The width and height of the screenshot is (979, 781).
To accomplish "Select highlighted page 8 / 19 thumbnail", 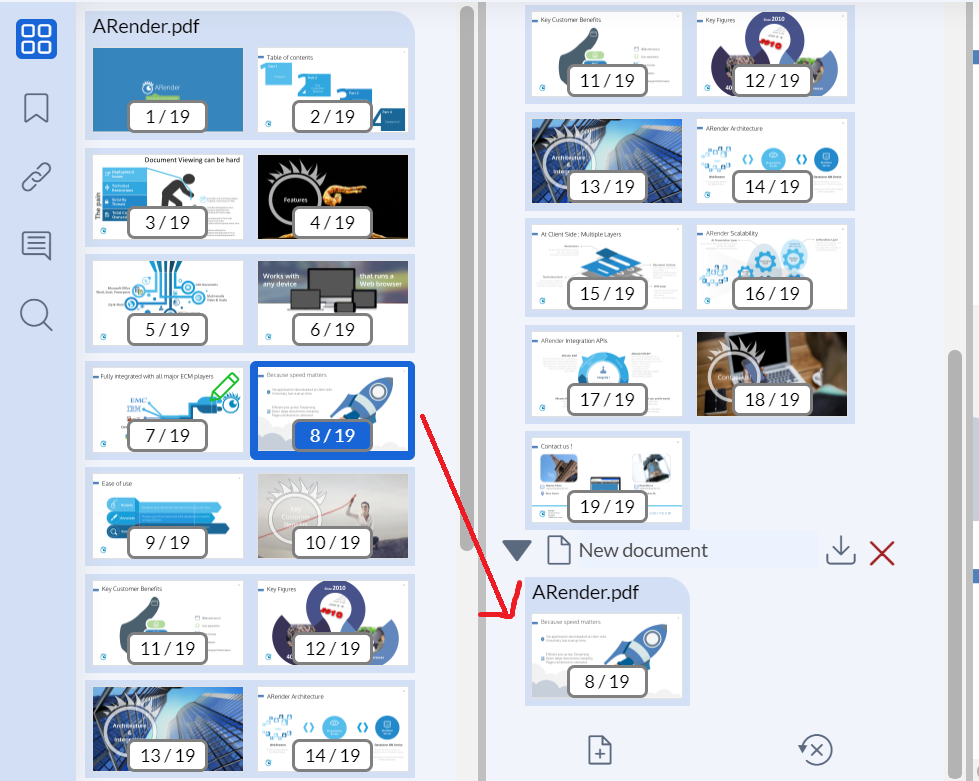I will pos(332,410).
